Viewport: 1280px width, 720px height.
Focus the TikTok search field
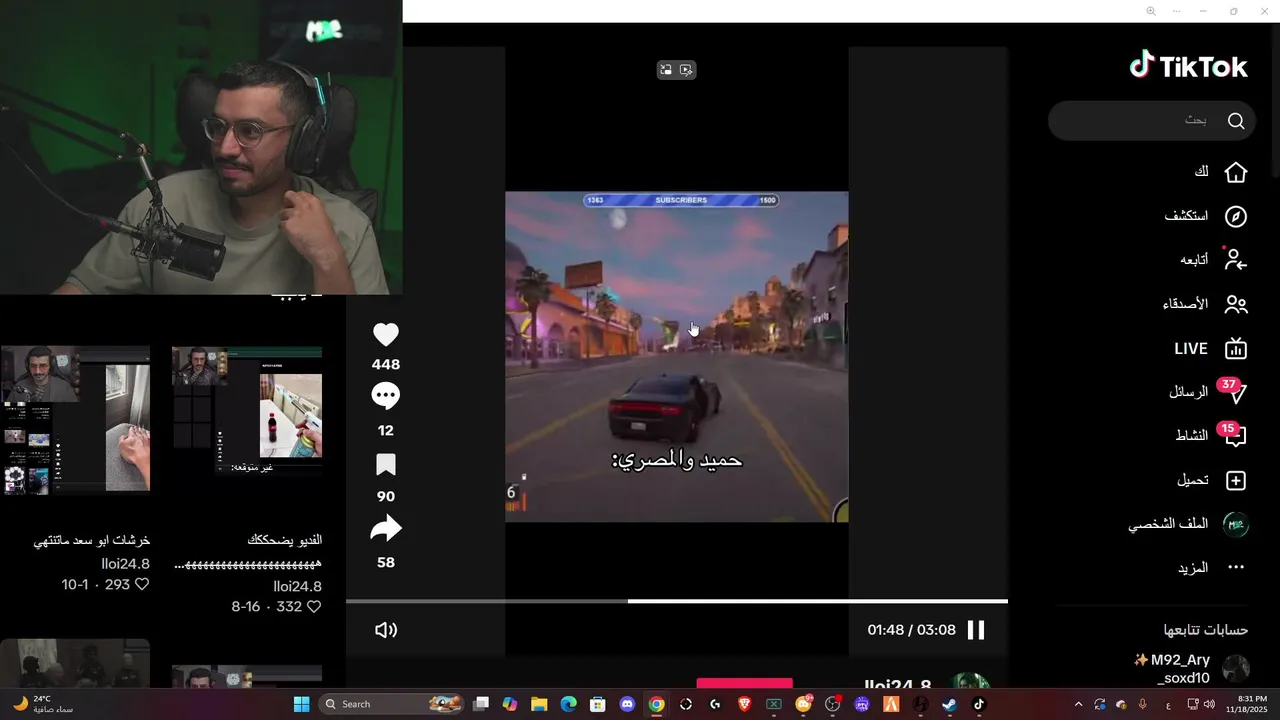(1151, 120)
